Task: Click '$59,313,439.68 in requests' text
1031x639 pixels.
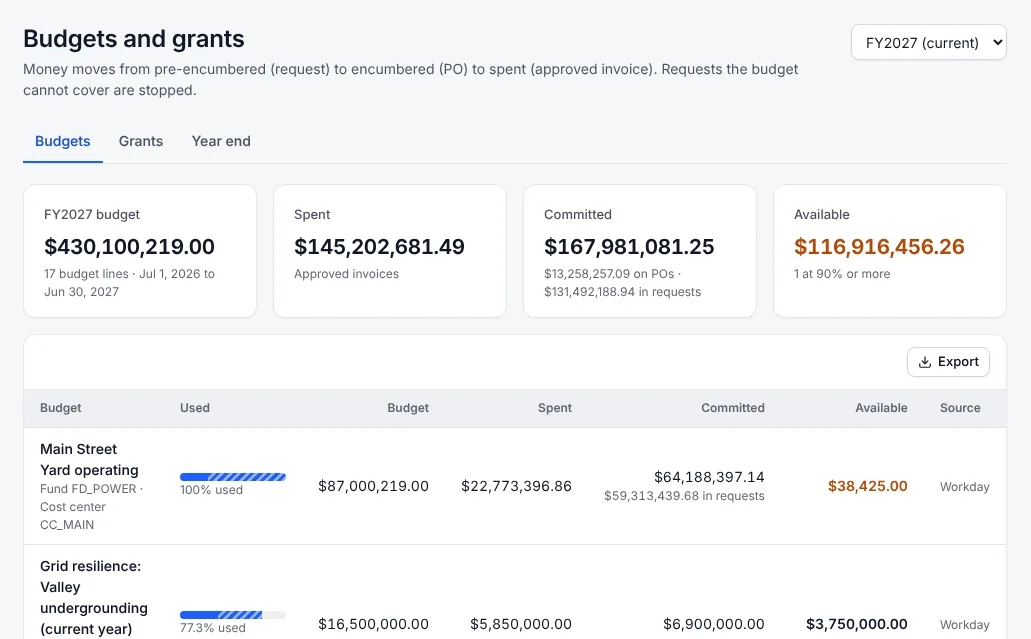Action: click(x=684, y=496)
